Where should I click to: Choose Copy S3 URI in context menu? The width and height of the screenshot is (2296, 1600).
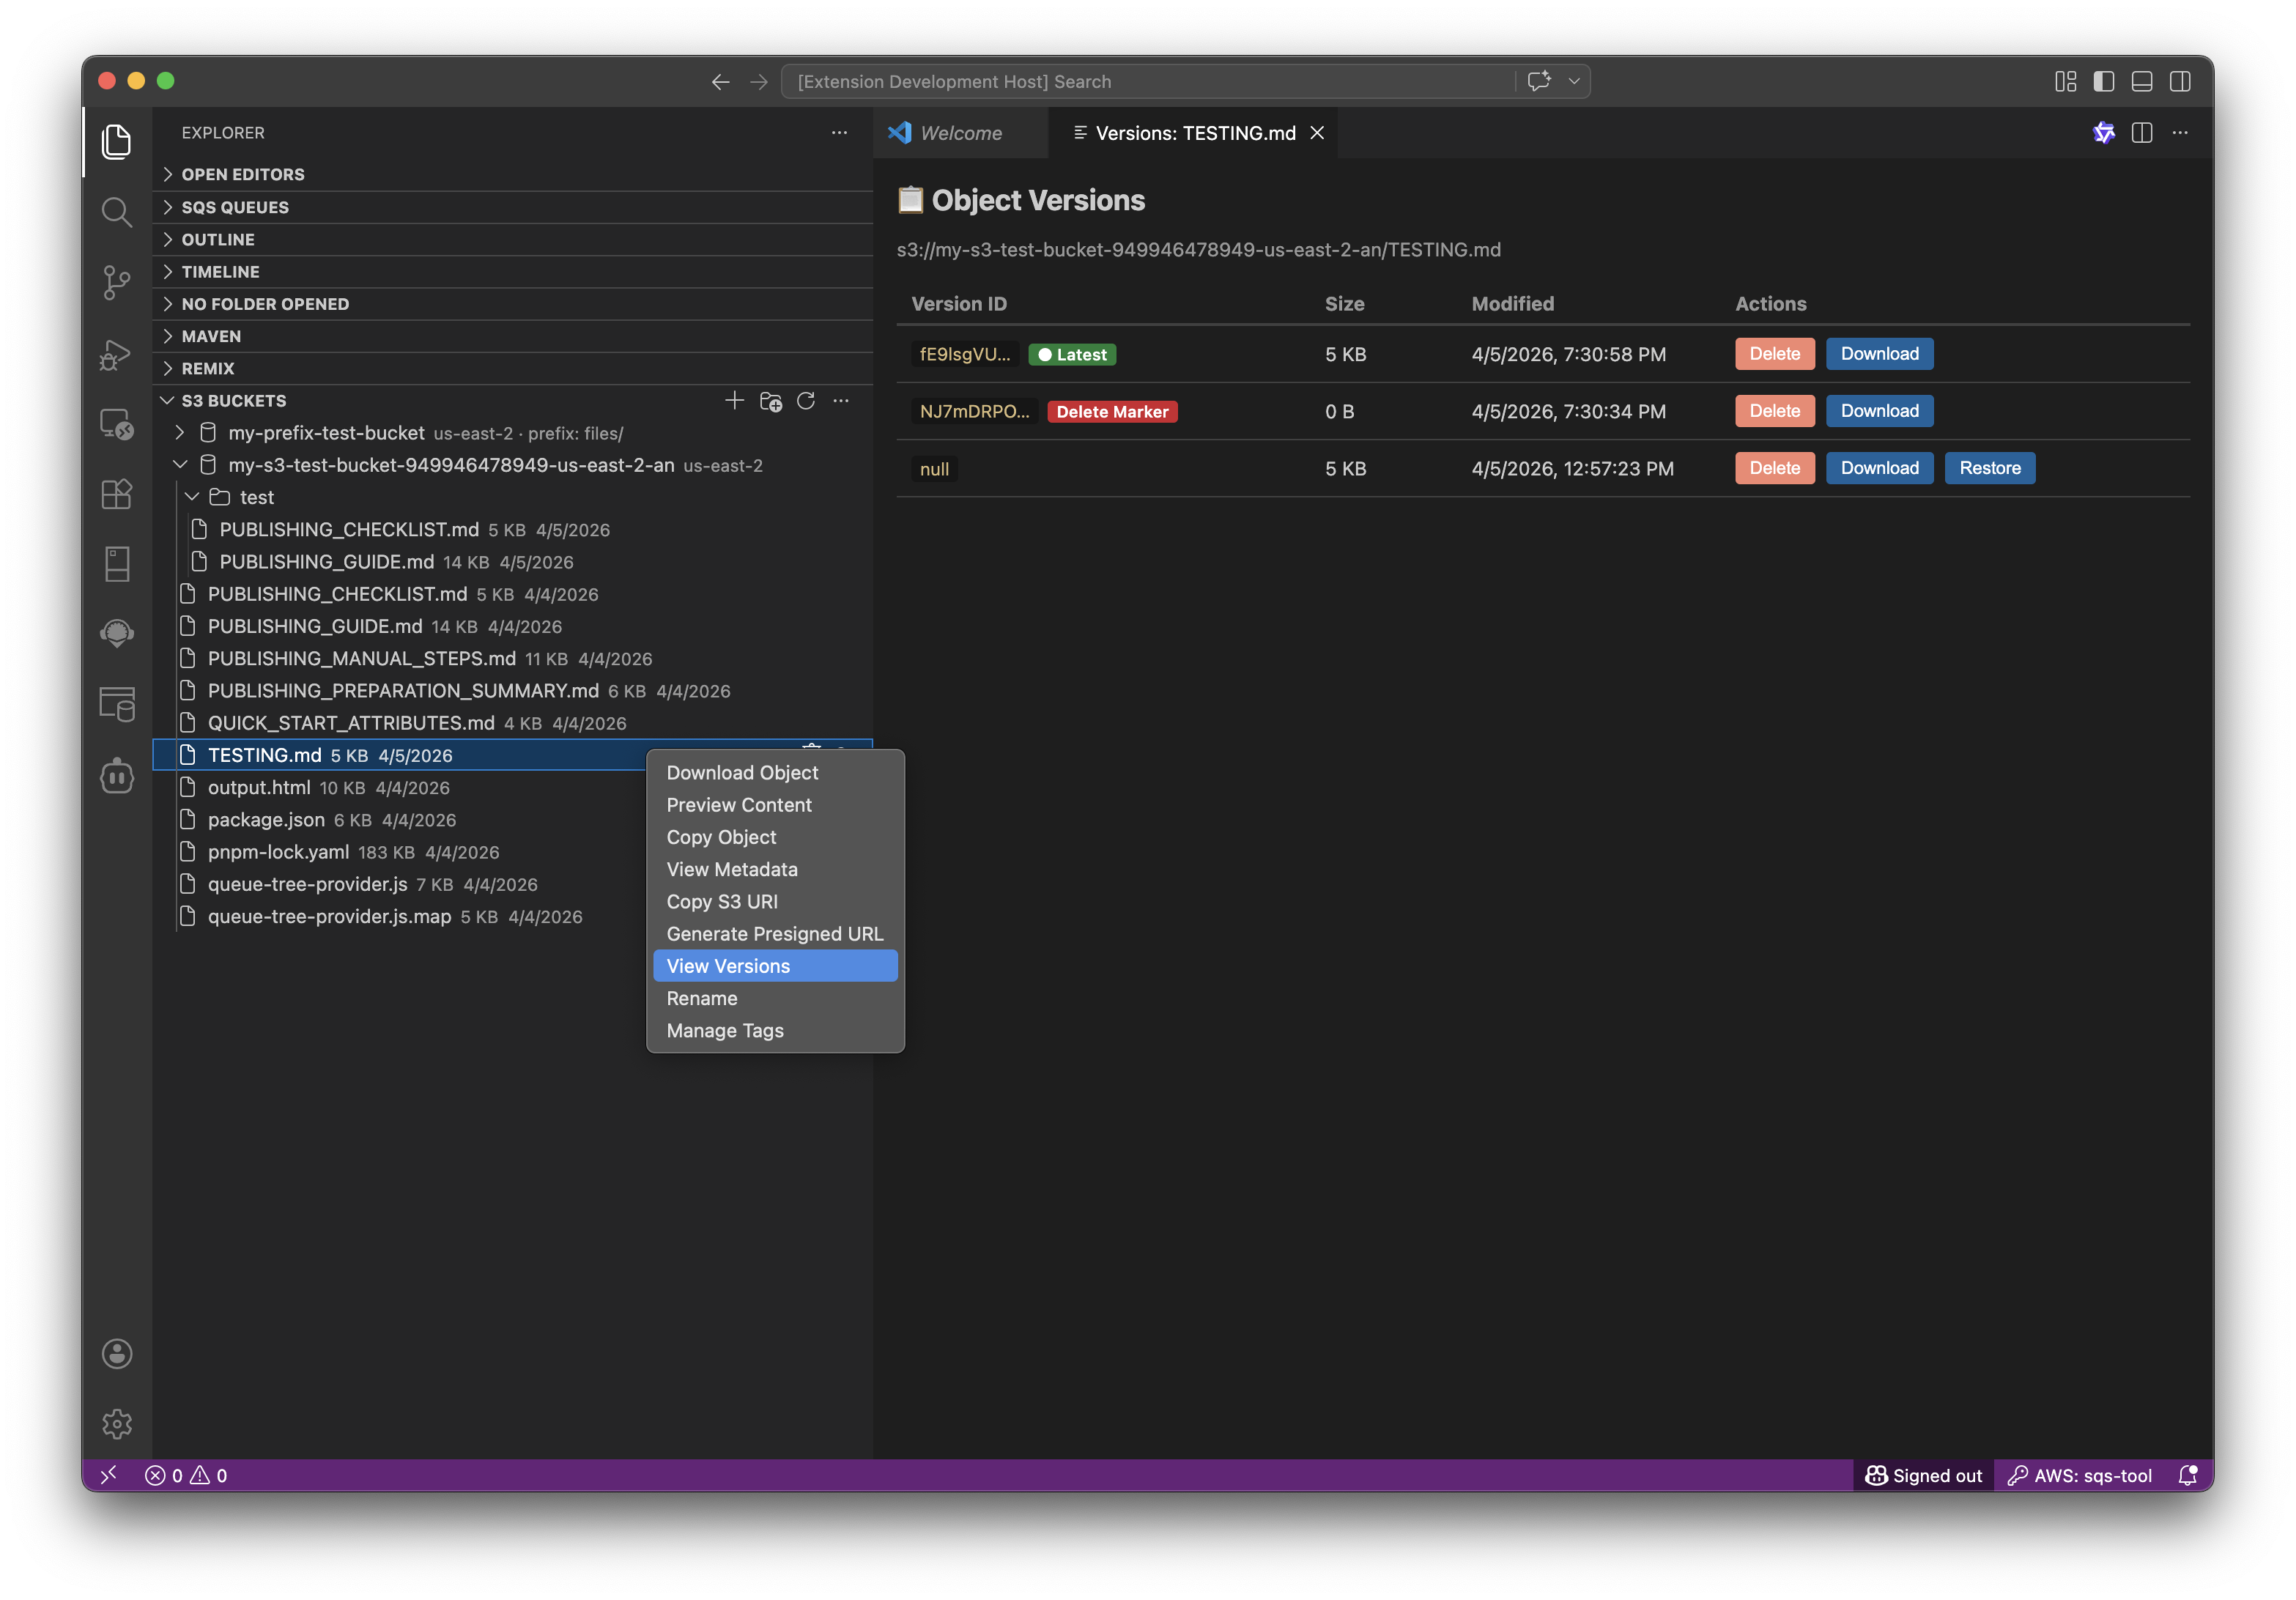775,902
